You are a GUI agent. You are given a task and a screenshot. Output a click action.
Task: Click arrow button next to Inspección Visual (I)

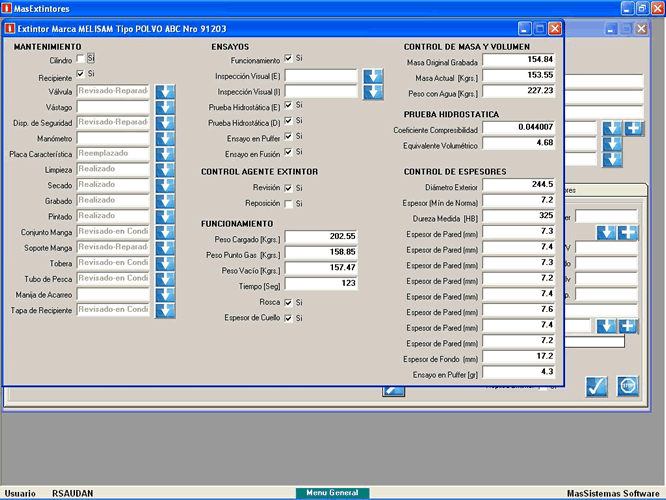373,92
